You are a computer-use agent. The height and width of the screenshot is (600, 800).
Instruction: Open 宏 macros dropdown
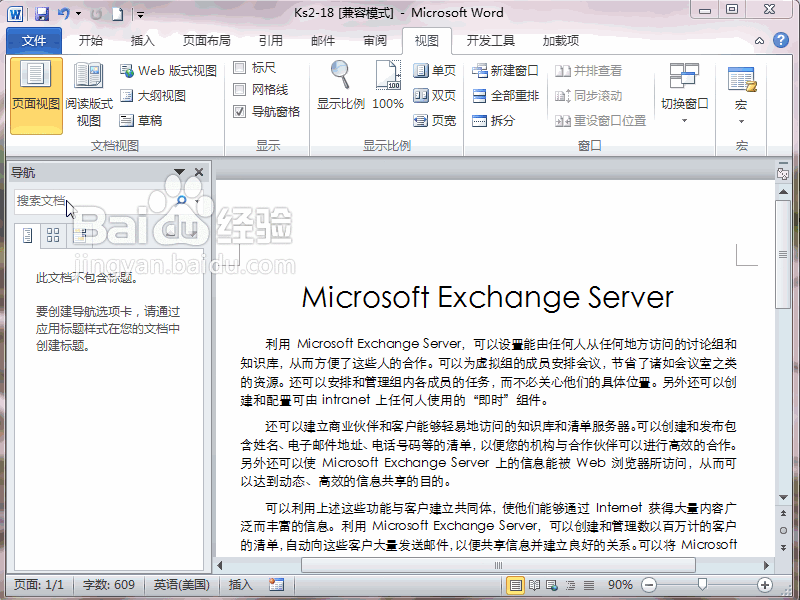tap(741, 96)
